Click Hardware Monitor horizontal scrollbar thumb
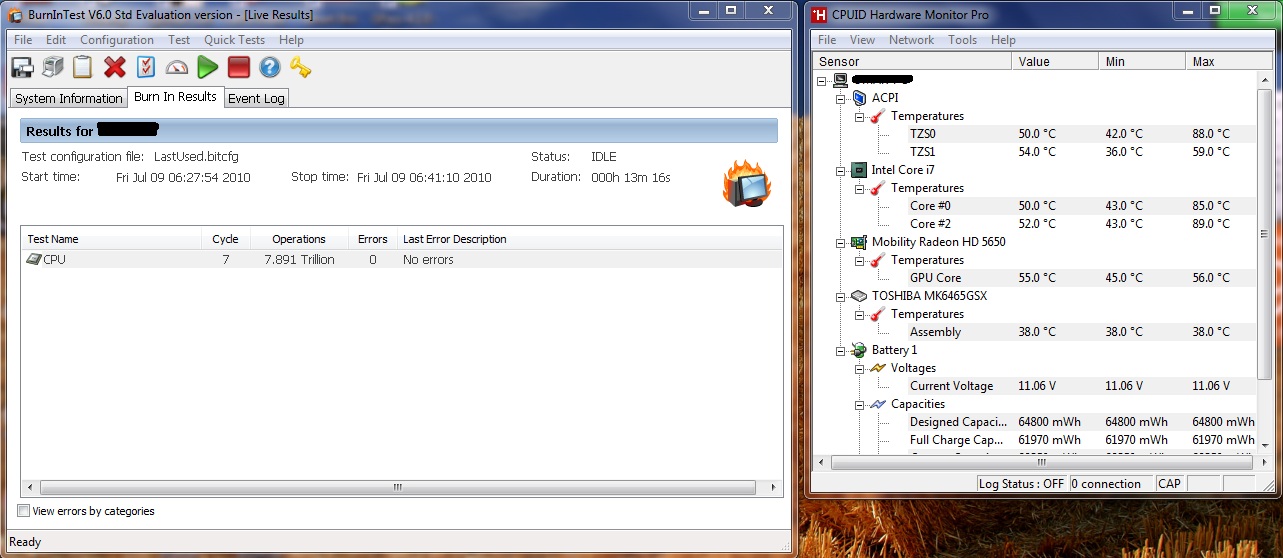Viewport: 1283px width, 558px height. [1040, 463]
